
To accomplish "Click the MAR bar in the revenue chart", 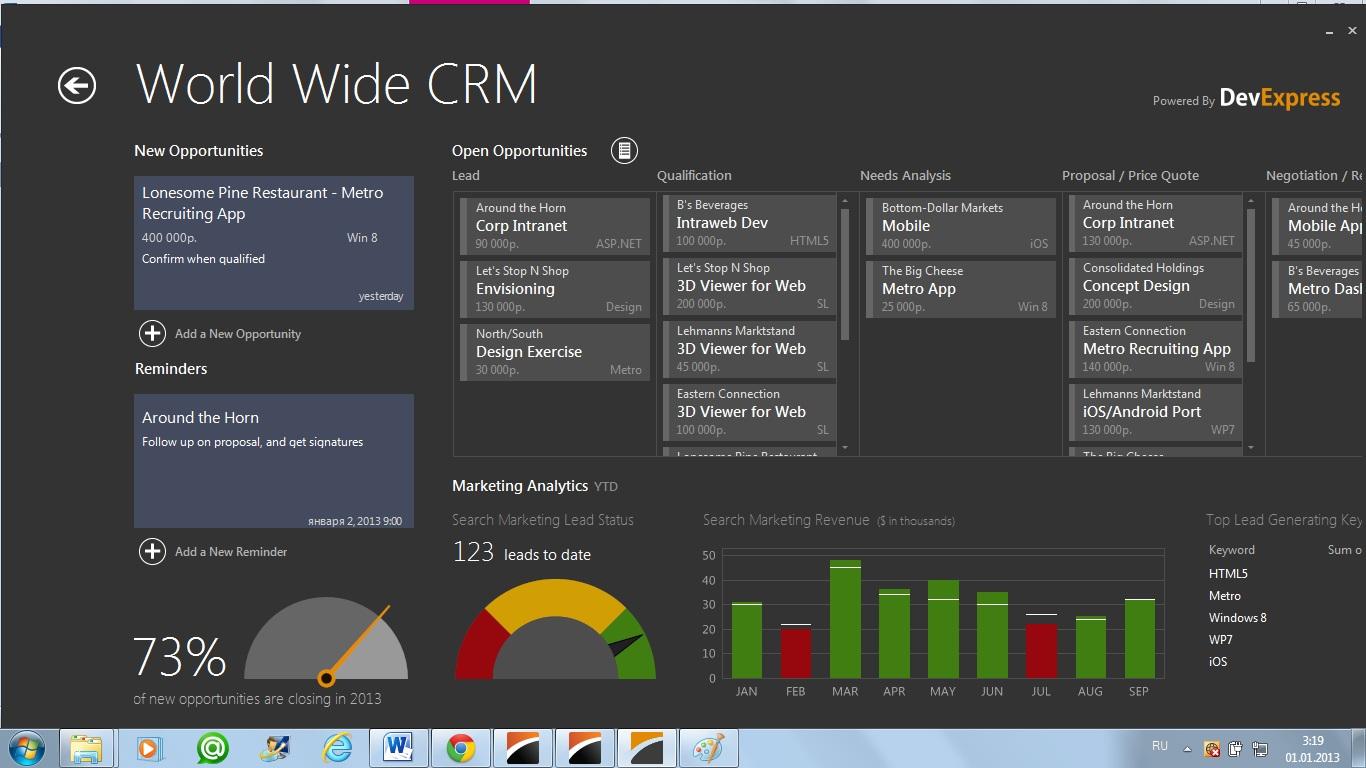I will [845, 620].
